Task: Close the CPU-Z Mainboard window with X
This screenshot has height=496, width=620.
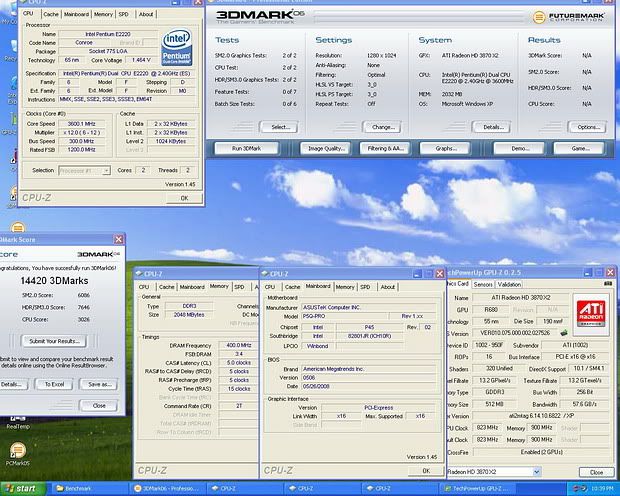Action: coord(440,274)
